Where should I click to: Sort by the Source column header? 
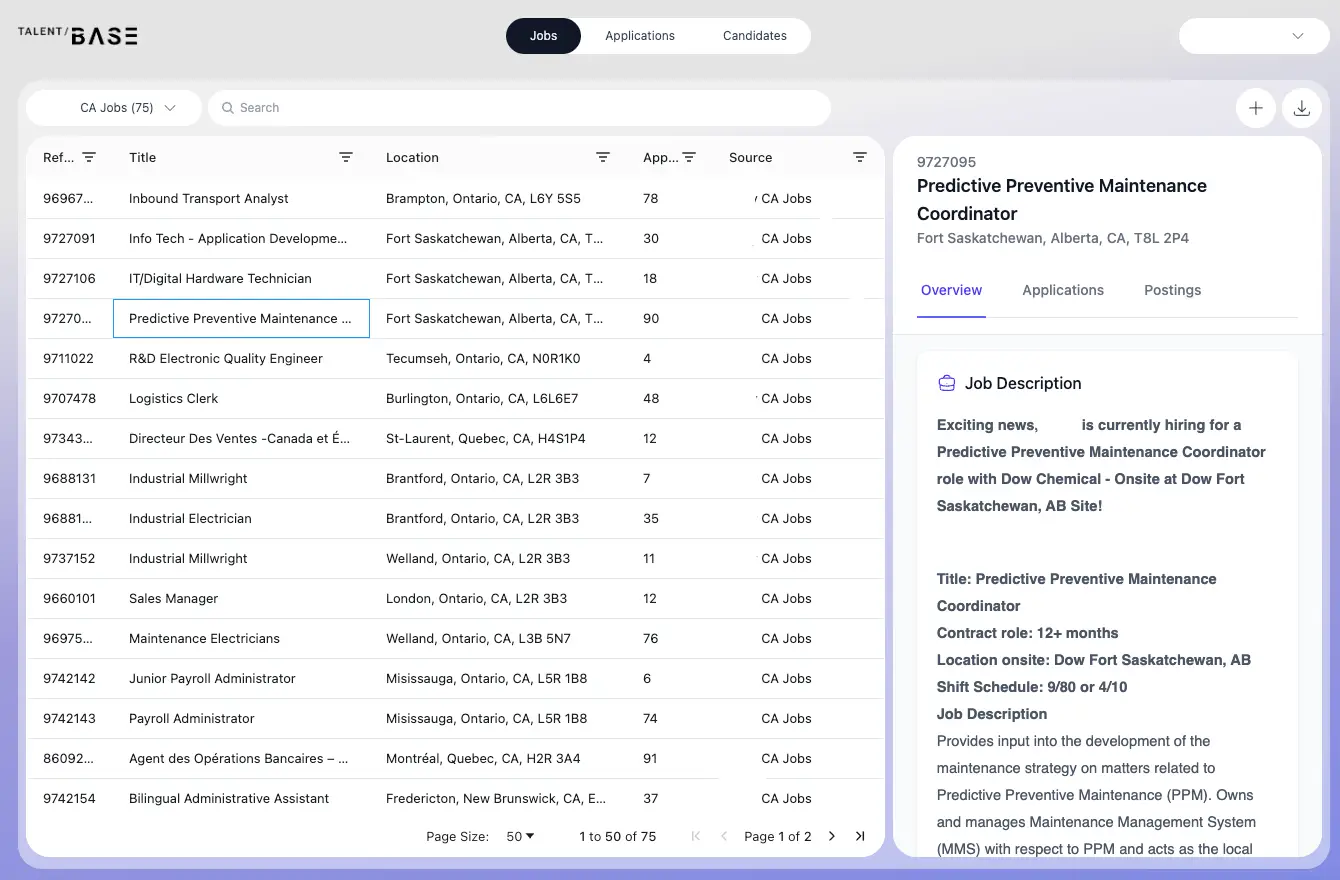tap(750, 157)
